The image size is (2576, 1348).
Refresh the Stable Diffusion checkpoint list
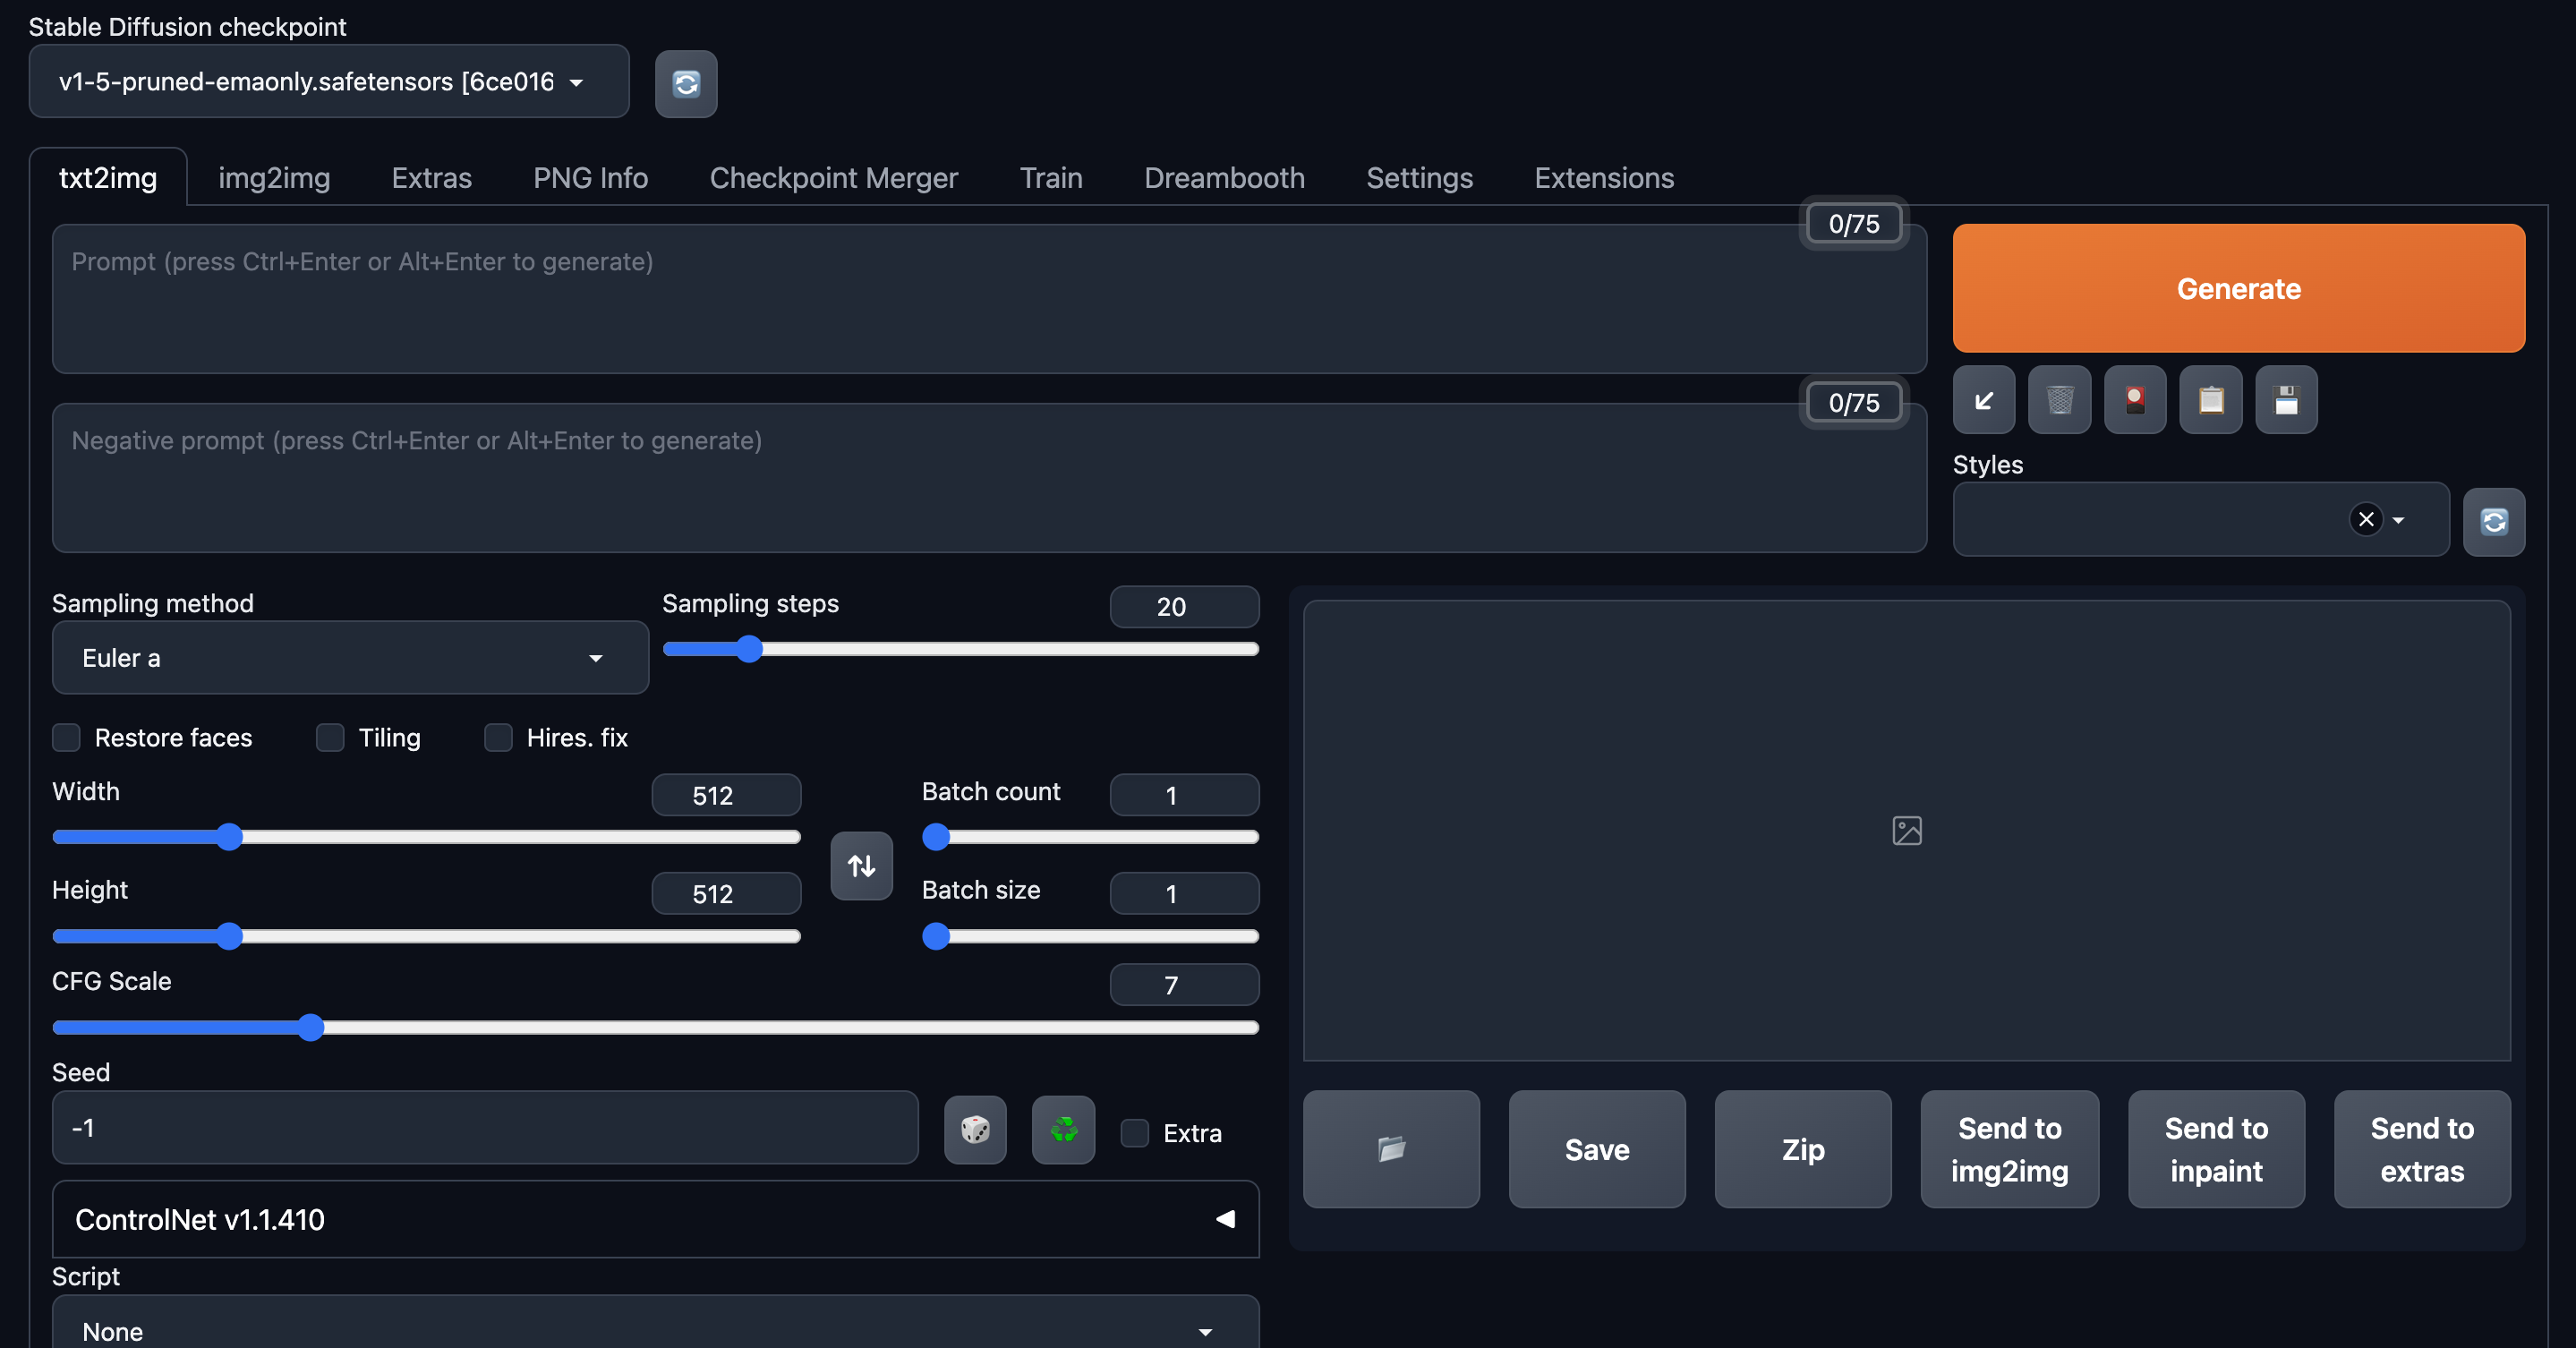686,84
